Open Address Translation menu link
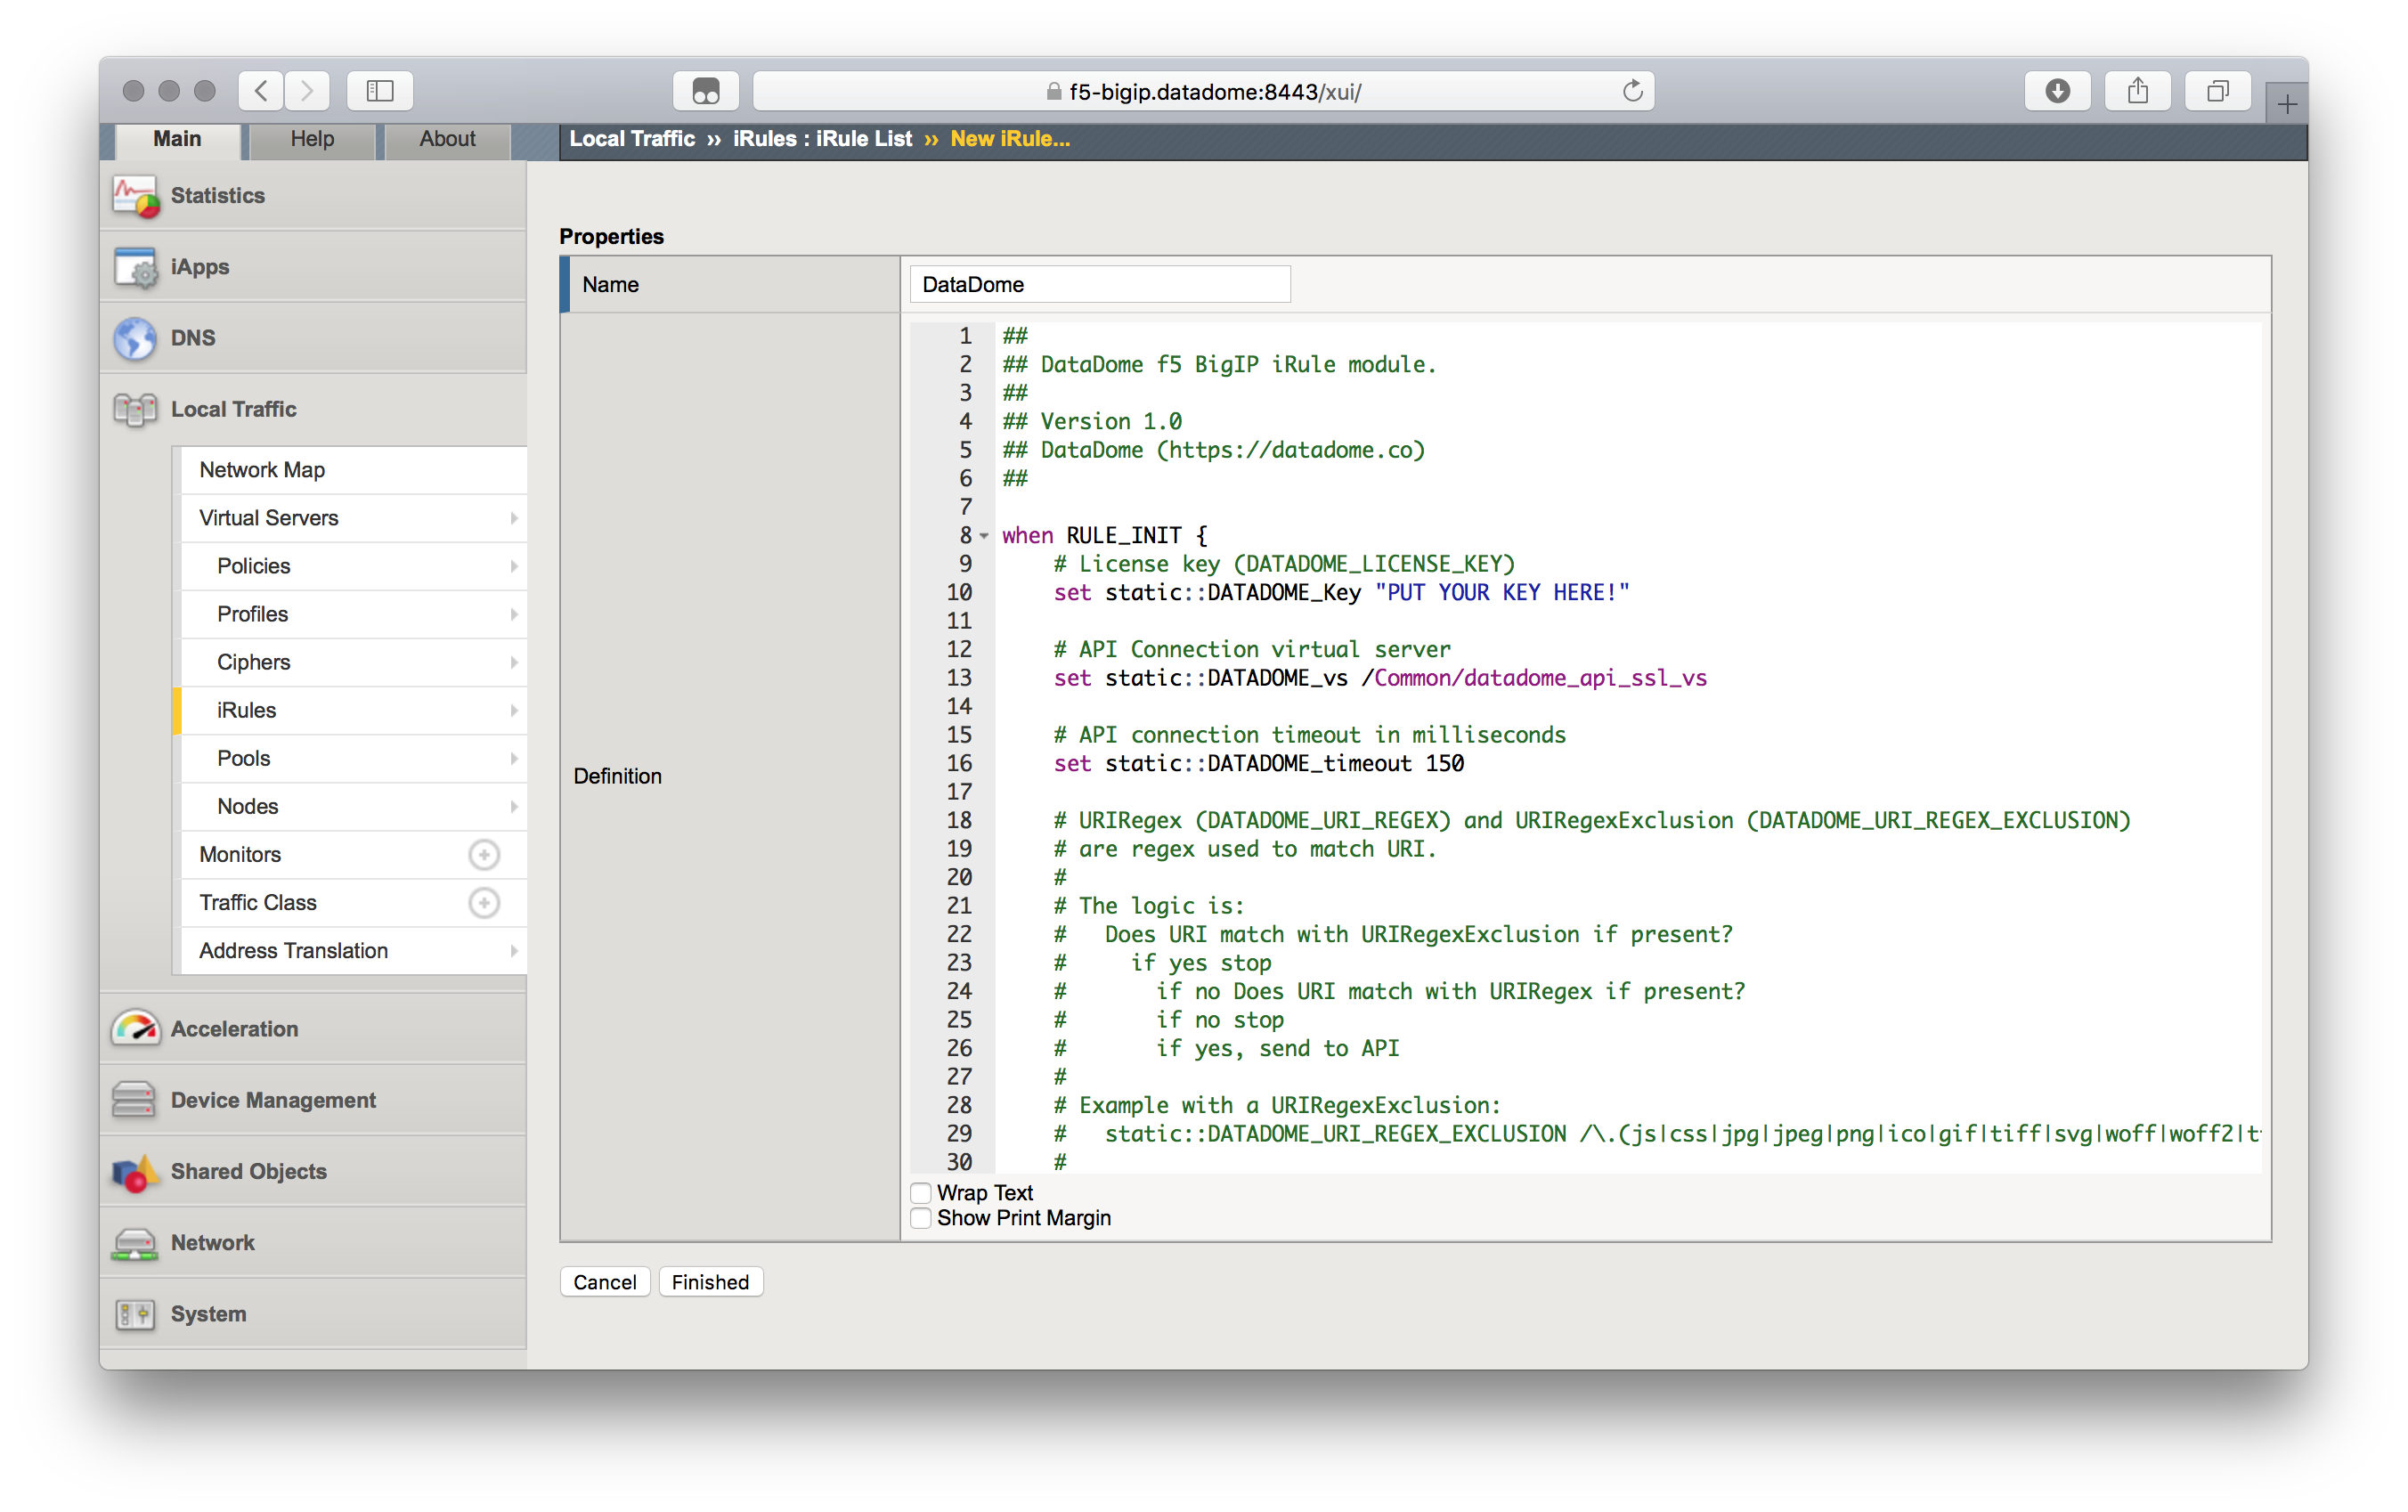Image resolution: width=2408 pixels, height=1512 pixels. pos(293,951)
